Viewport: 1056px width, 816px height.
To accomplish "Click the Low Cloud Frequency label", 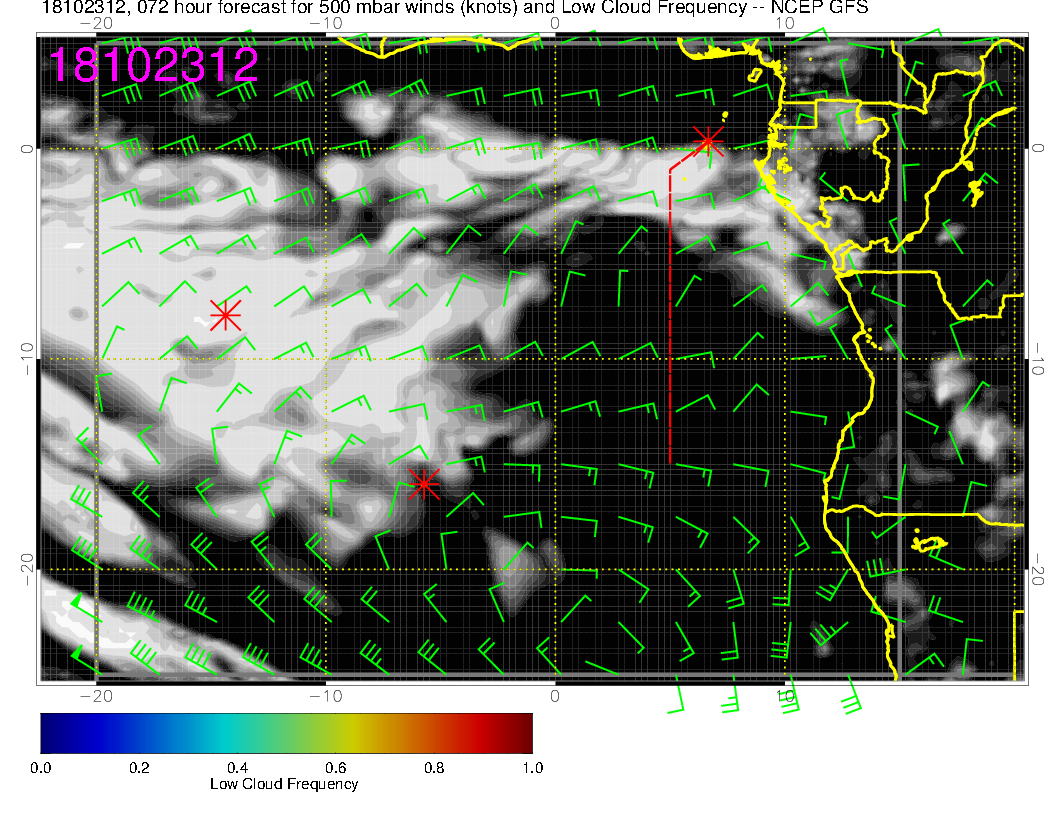I will pos(284,784).
